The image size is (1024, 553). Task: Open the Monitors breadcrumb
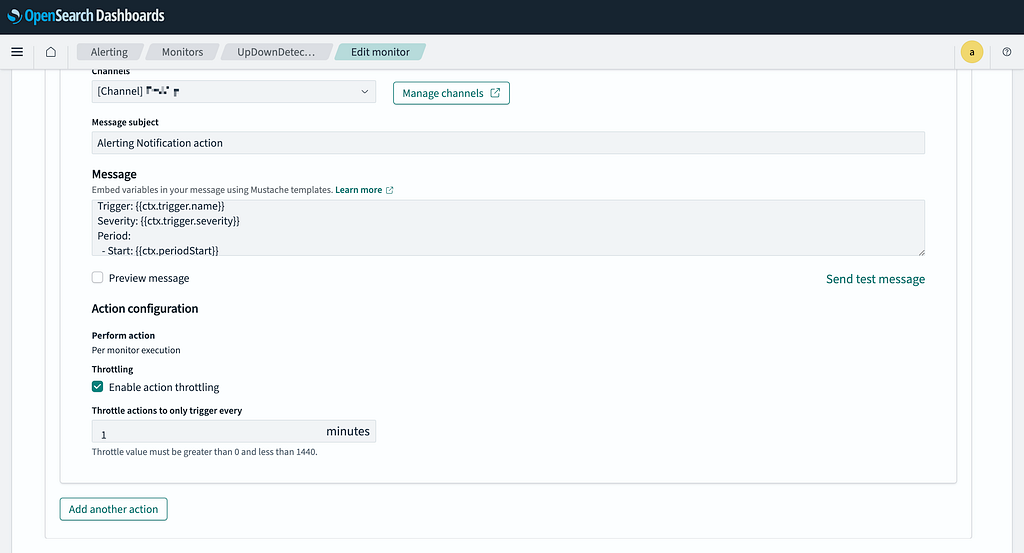[x=182, y=52]
